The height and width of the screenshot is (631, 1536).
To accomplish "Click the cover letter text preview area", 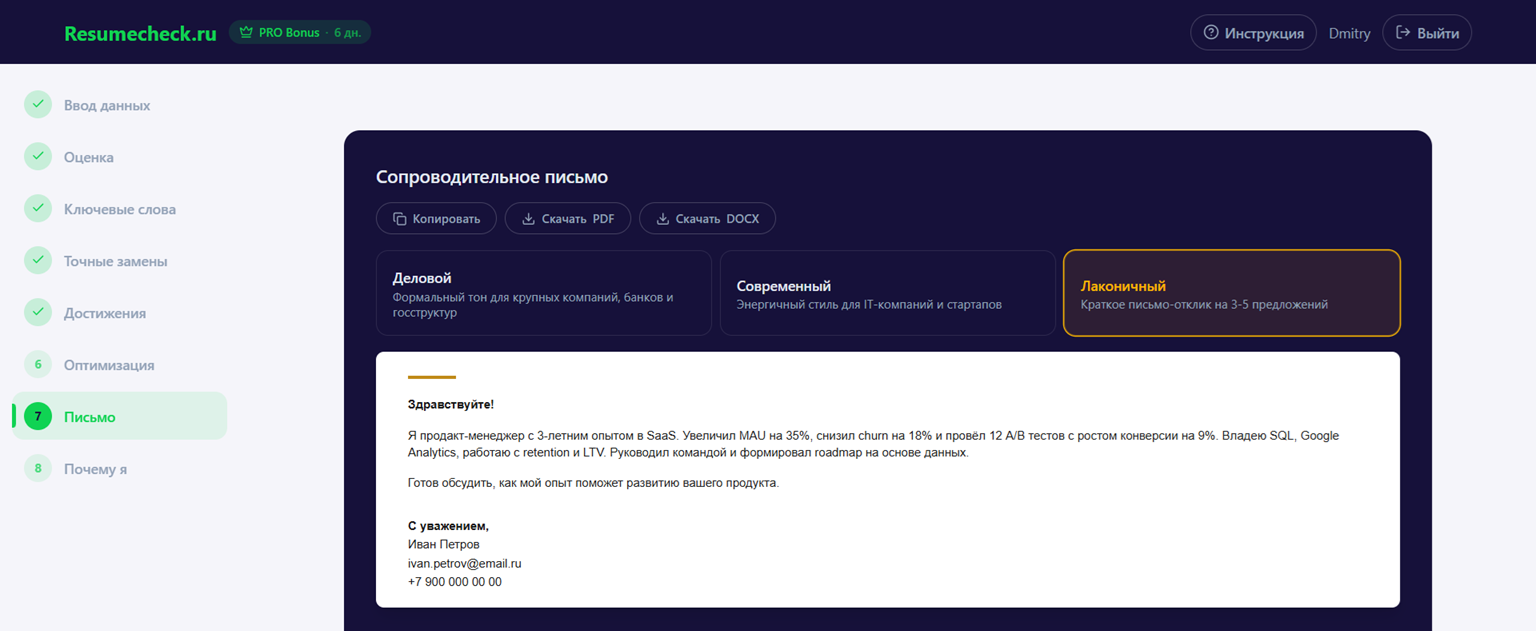I will [887, 480].
